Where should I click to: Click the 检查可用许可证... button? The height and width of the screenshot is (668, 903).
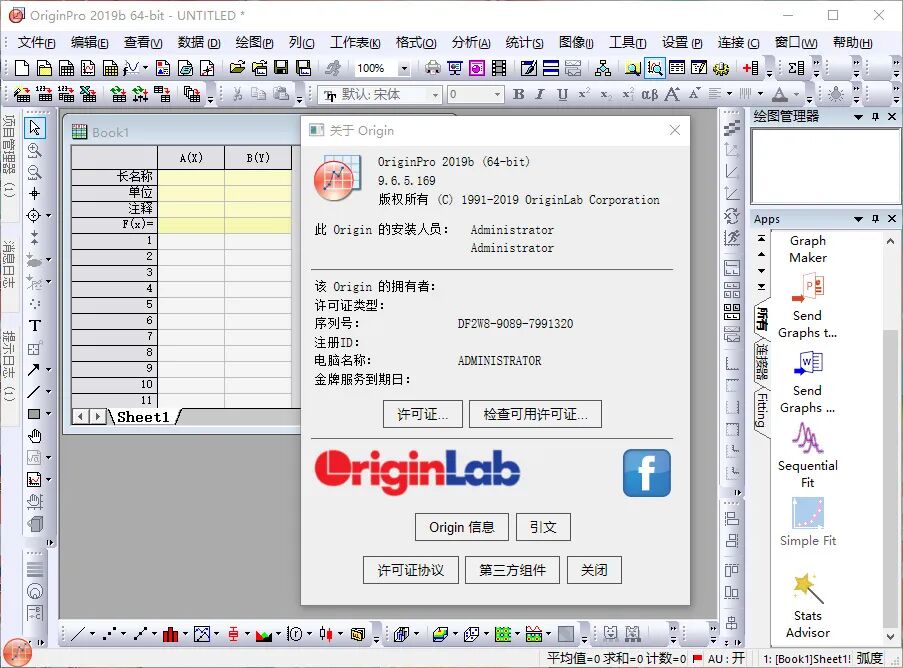tap(535, 414)
